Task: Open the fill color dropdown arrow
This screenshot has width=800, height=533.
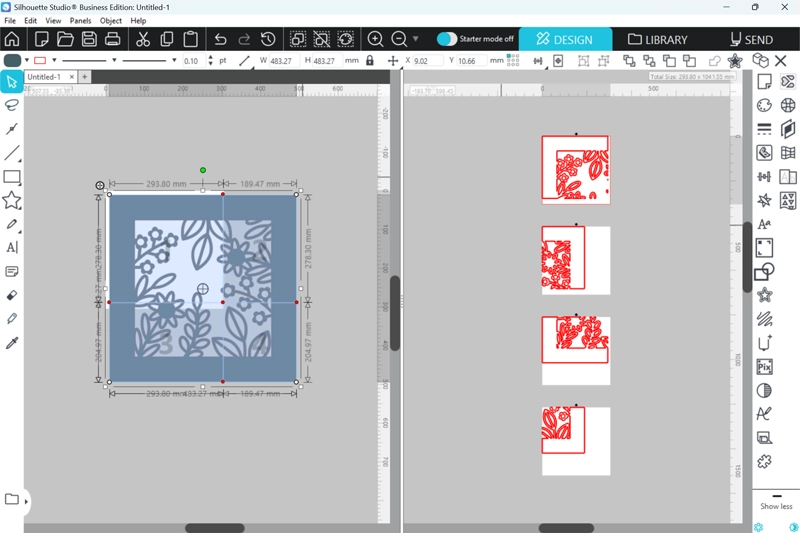Action: point(27,61)
